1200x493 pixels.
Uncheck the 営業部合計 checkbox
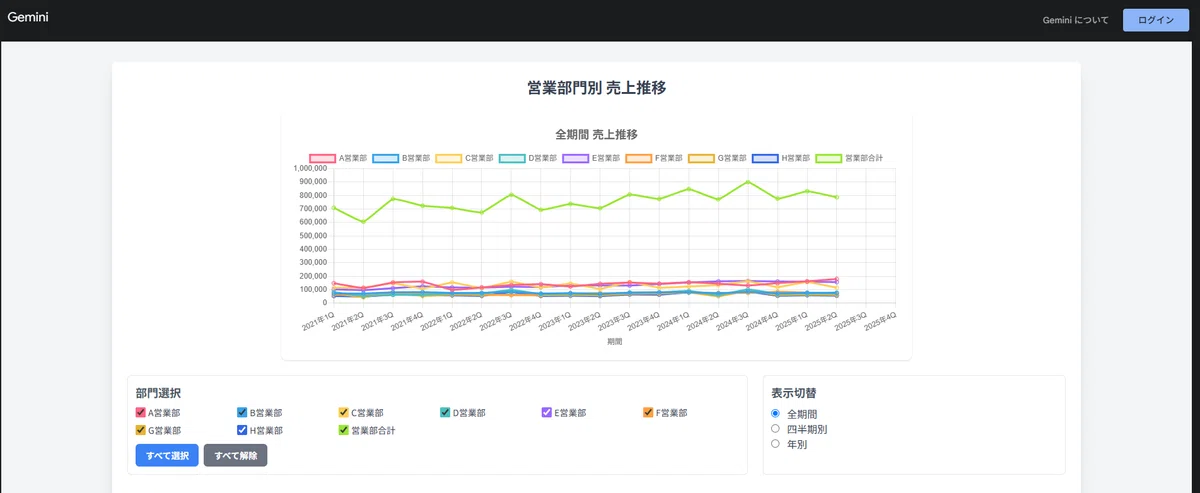pos(344,430)
